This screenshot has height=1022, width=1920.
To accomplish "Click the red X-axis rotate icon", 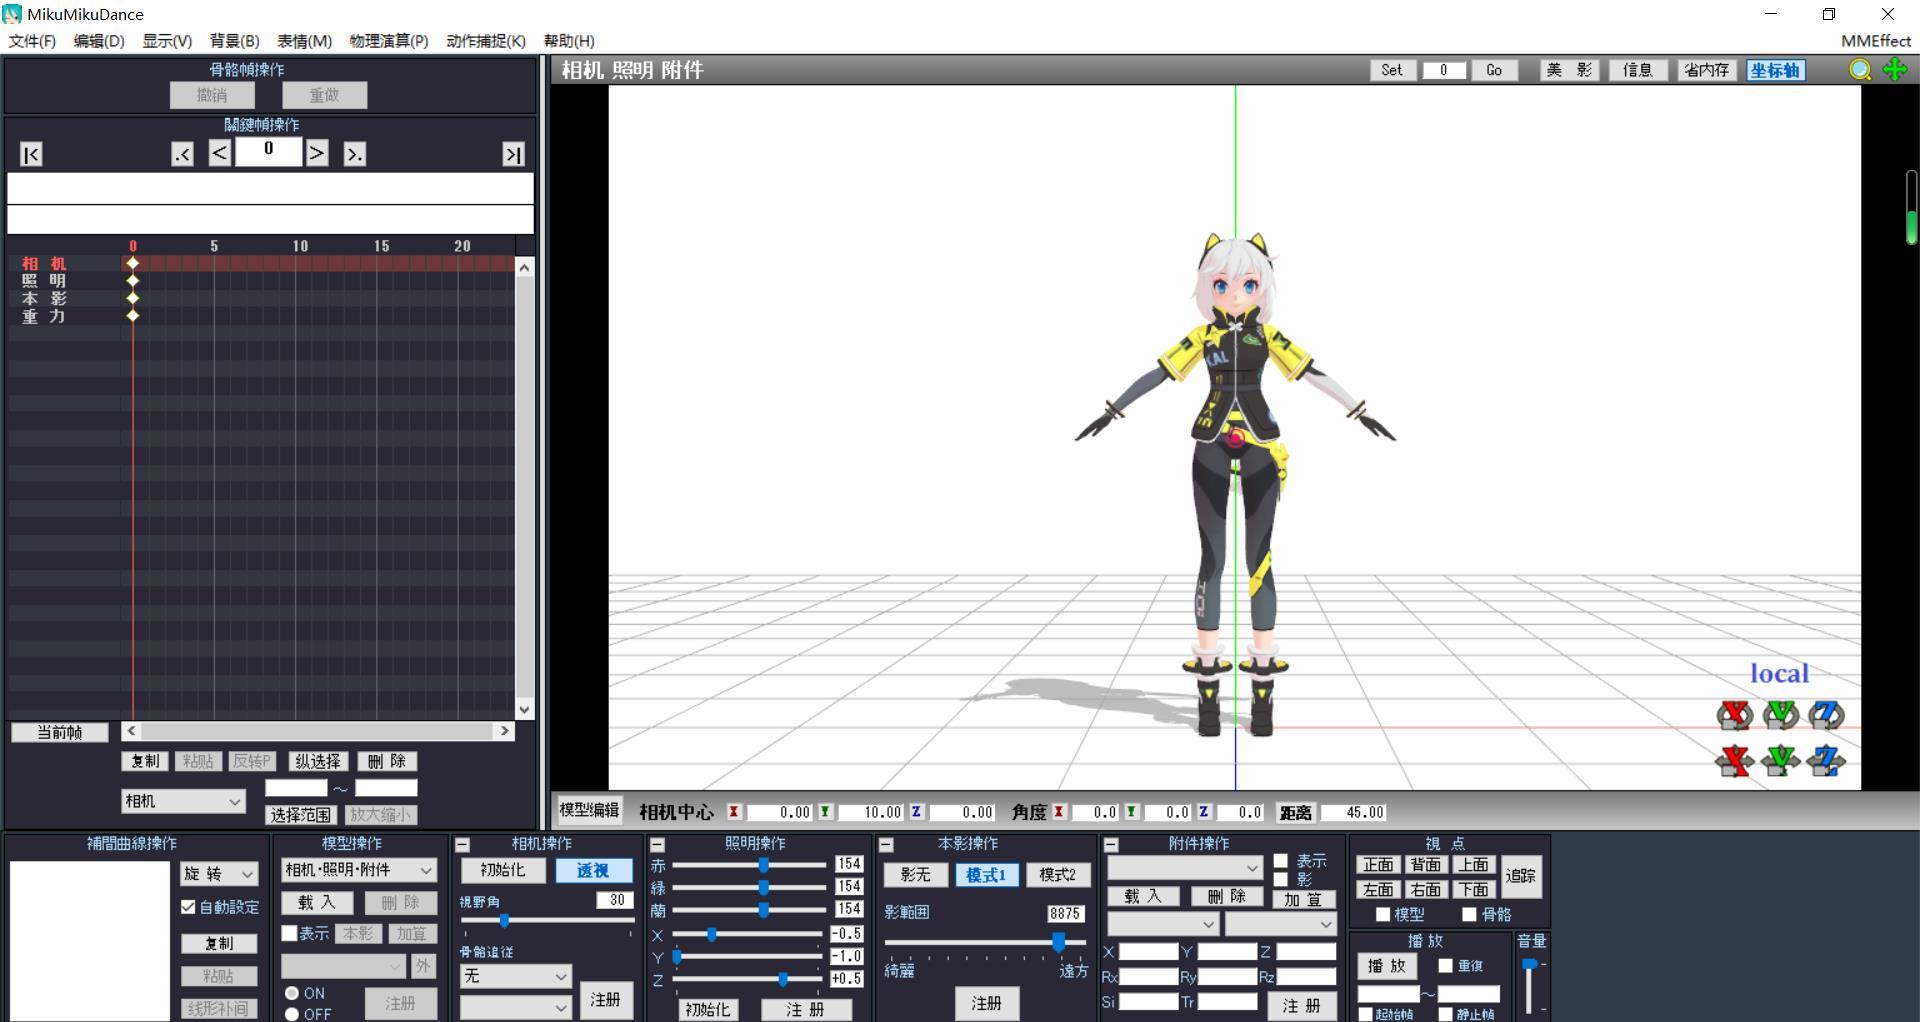I will (x=1734, y=715).
